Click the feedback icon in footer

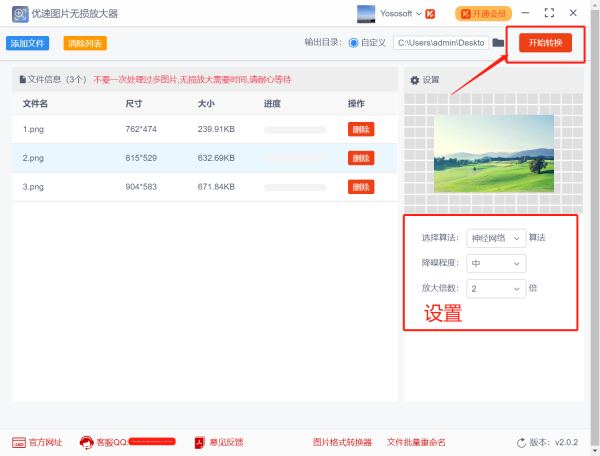(199, 442)
